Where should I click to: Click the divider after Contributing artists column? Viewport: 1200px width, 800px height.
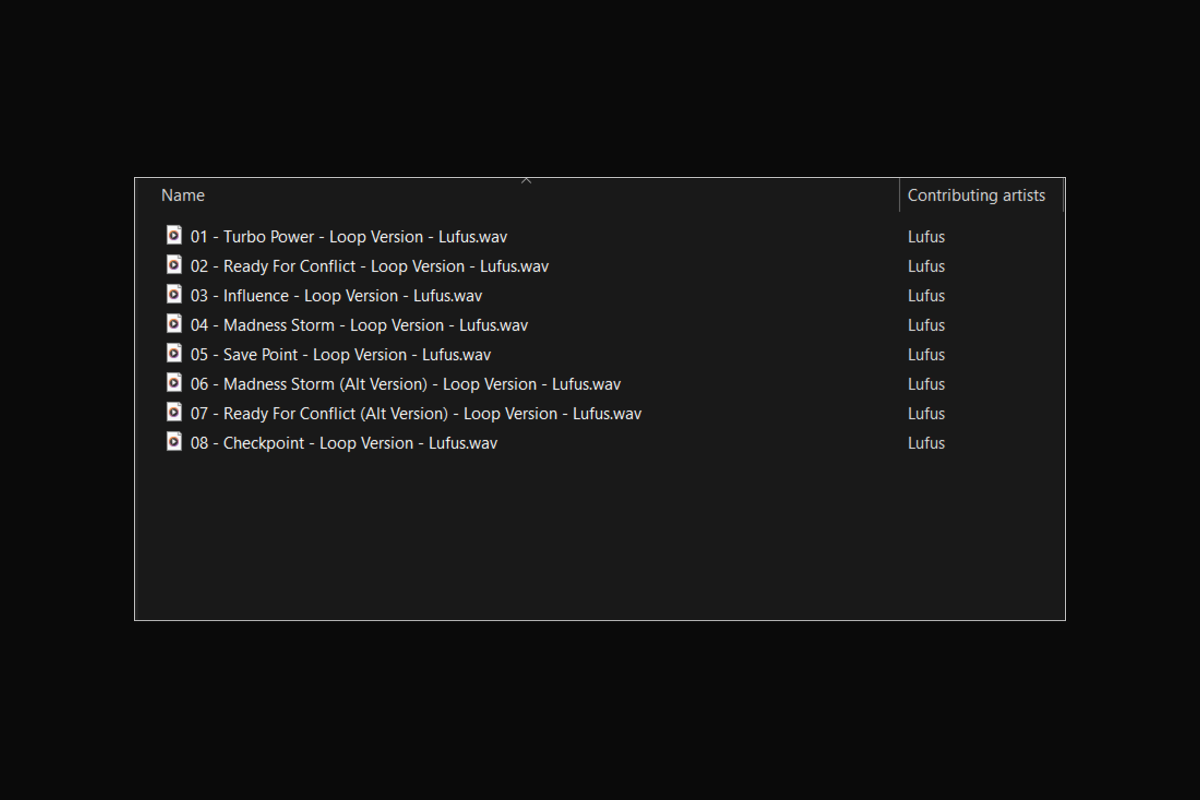pos(1063,196)
